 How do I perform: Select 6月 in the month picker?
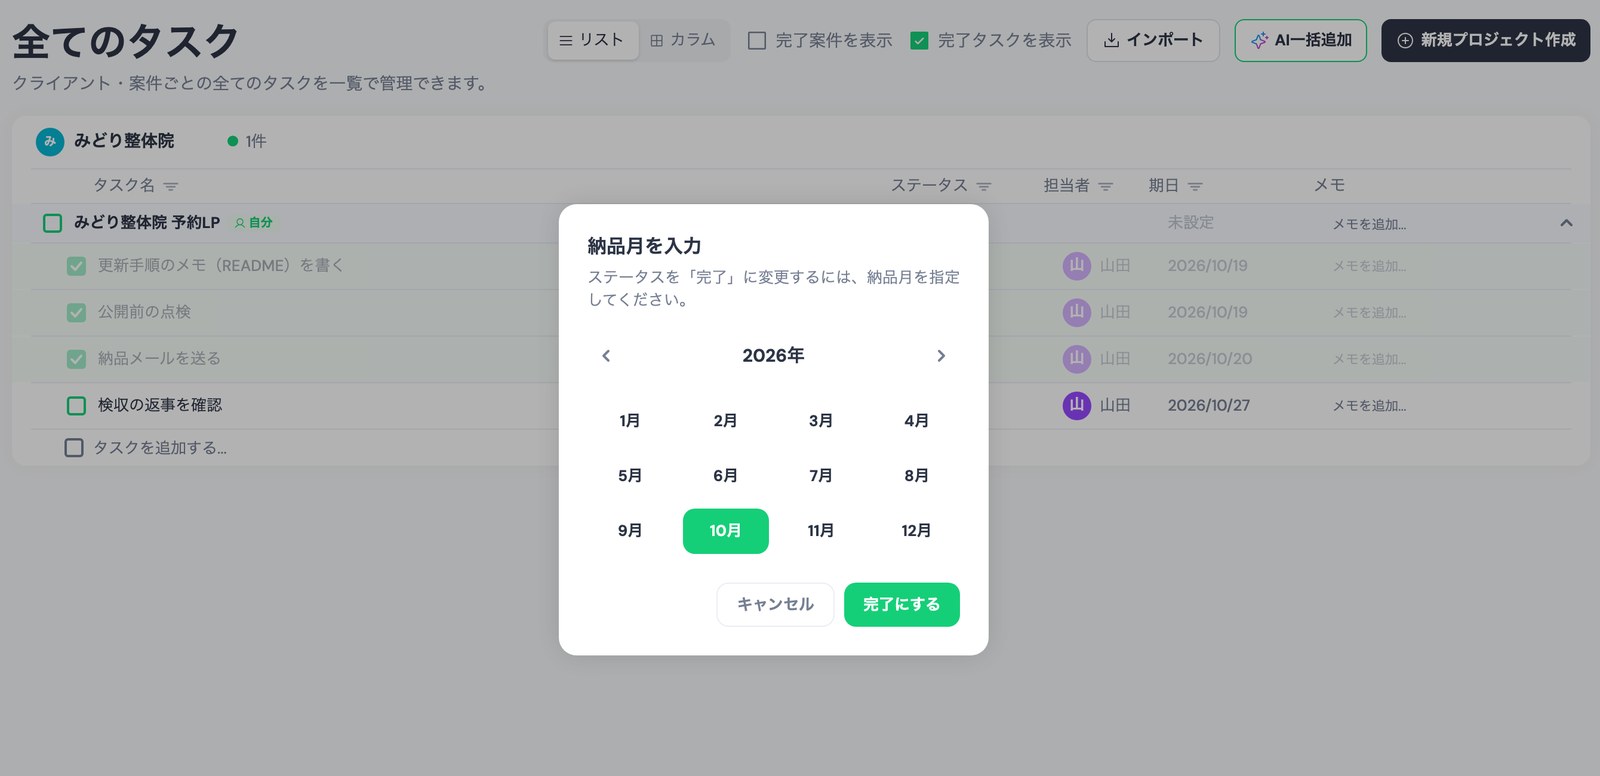click(726, 476)
